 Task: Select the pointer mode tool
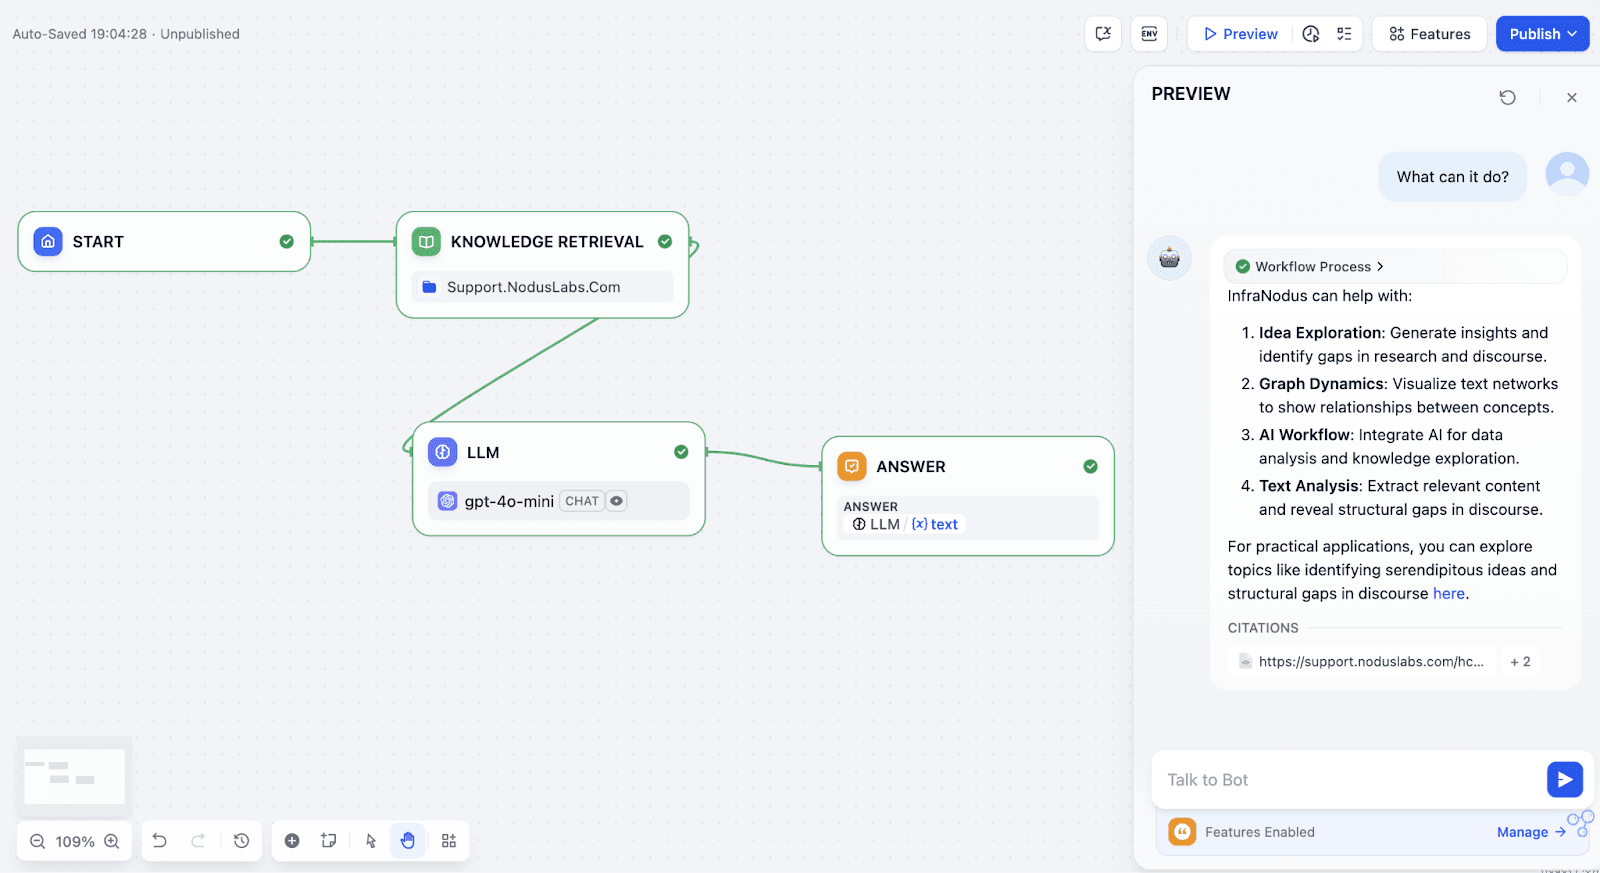point(371,841)
